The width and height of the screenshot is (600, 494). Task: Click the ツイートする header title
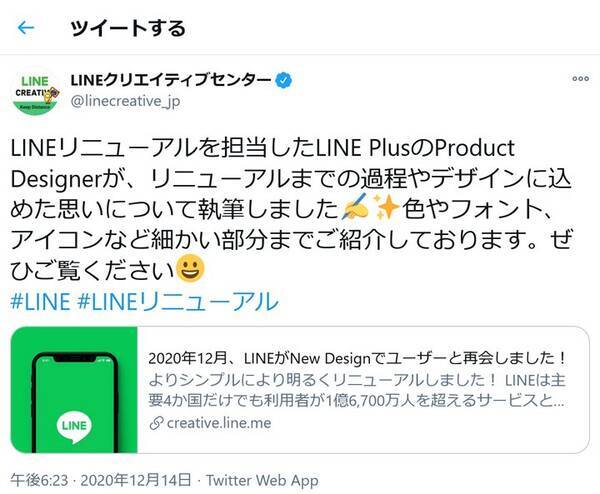click(x=128, y=28)
